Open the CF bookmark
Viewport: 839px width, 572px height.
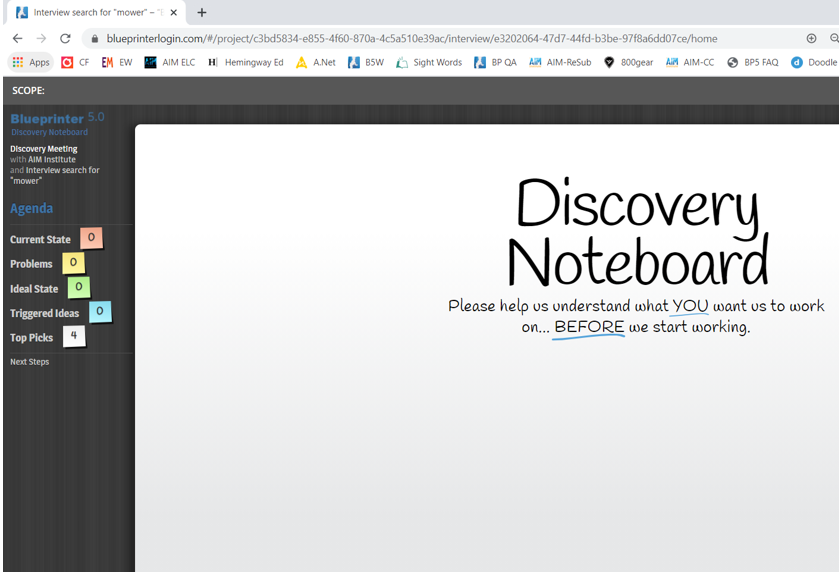click(x=75, y=62)
